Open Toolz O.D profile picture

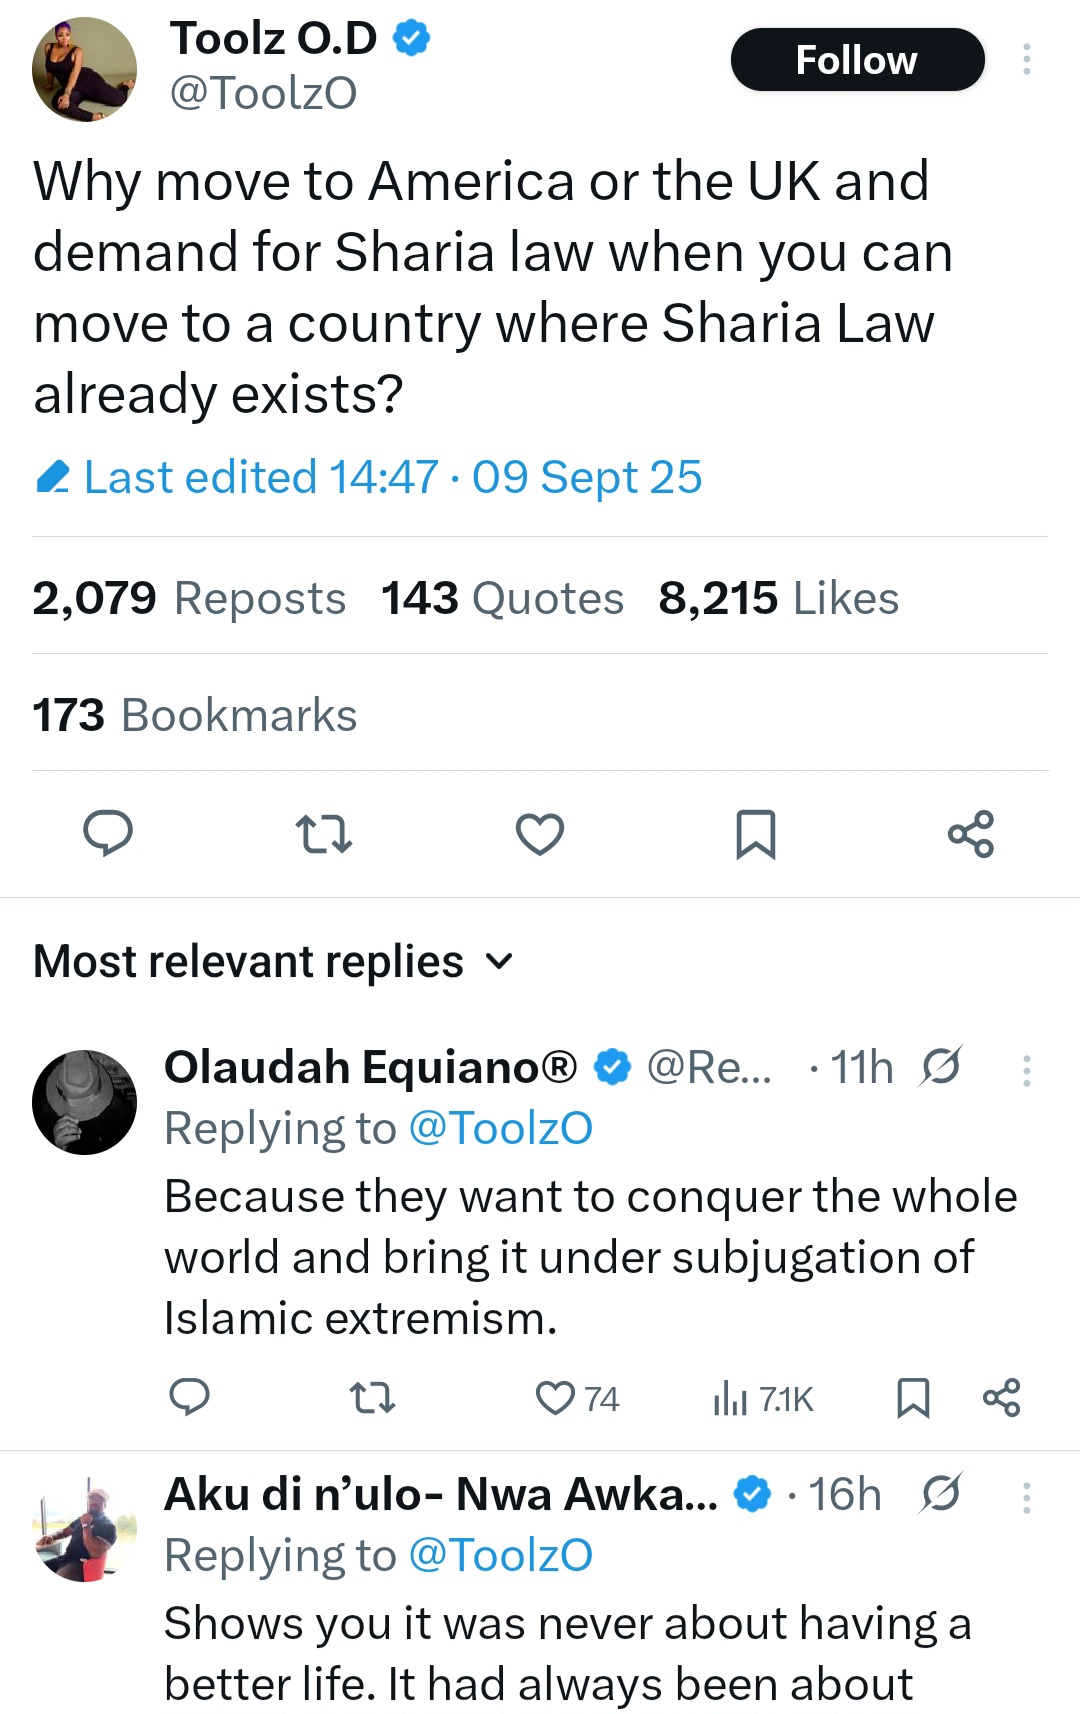[x=85, y=70]
